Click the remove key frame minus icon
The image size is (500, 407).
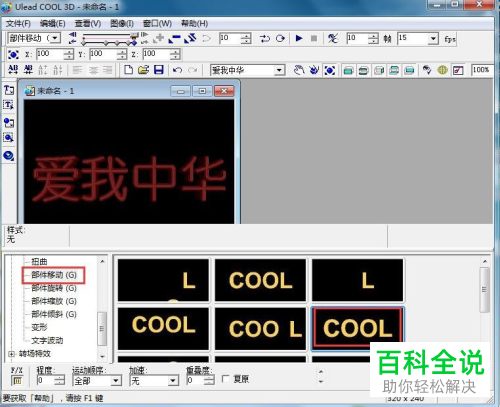point(174,39)
